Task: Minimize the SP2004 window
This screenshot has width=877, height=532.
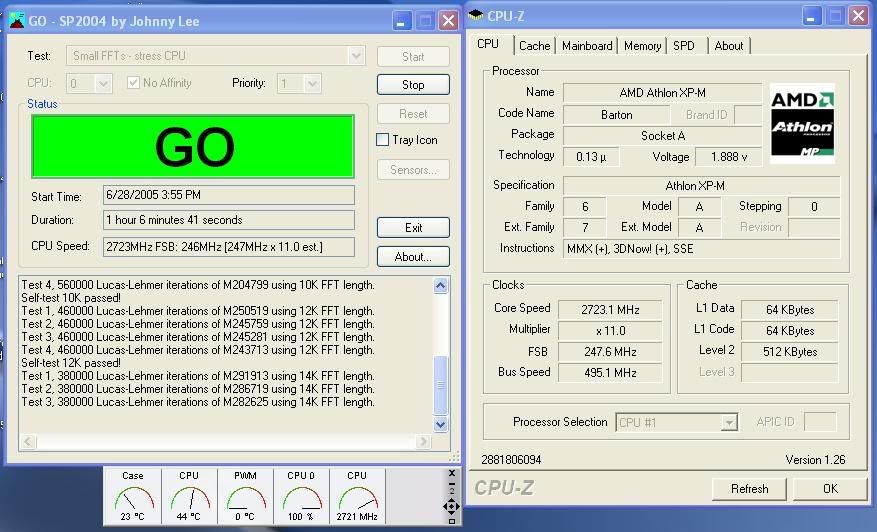Action: [x=400, y=21]
